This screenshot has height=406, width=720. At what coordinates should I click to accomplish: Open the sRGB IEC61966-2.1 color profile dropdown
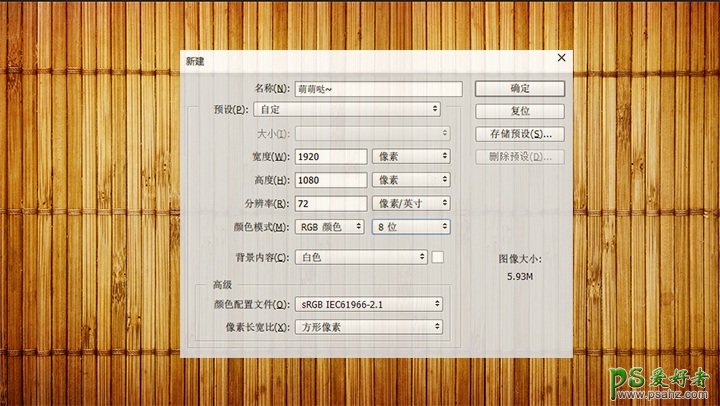pos(370,304)
